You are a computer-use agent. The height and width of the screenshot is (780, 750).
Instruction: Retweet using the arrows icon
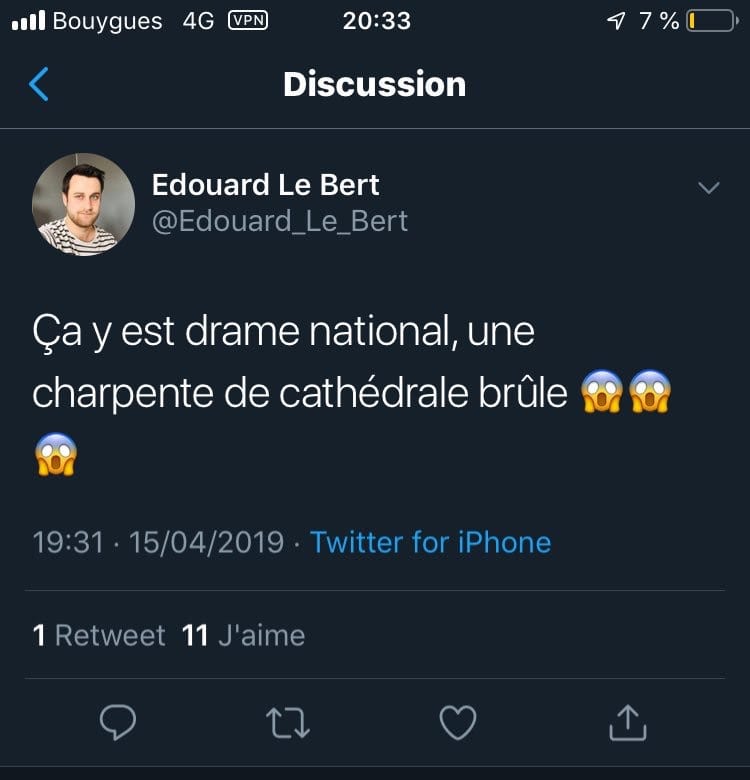289,722
